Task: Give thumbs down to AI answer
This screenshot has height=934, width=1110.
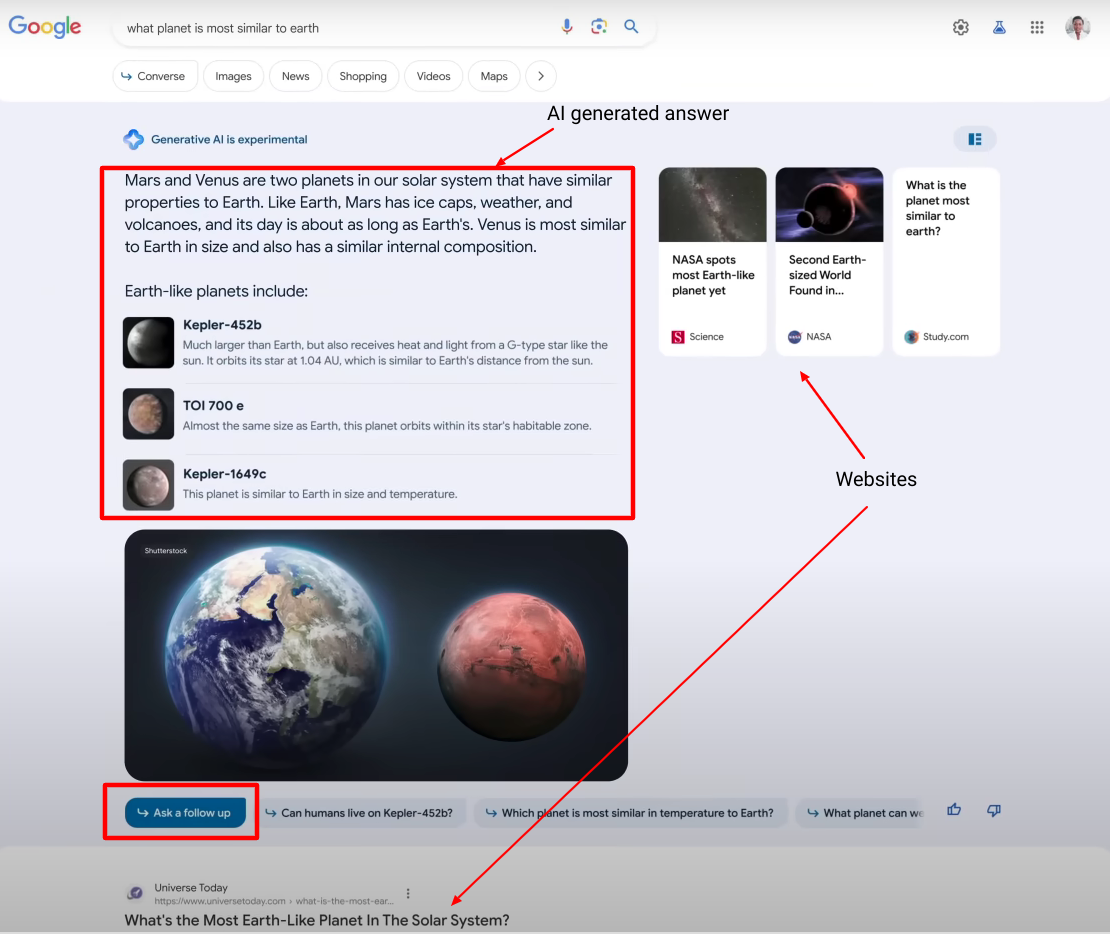Action: coord(994,810)
